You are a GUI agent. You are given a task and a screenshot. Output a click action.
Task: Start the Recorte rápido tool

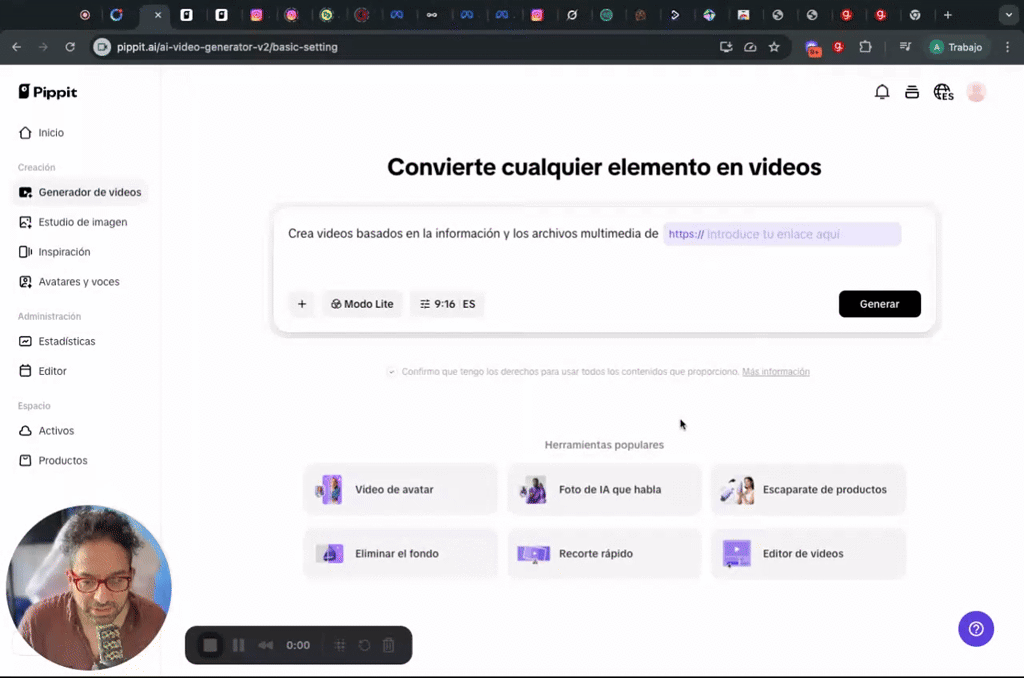pos(604,553)
